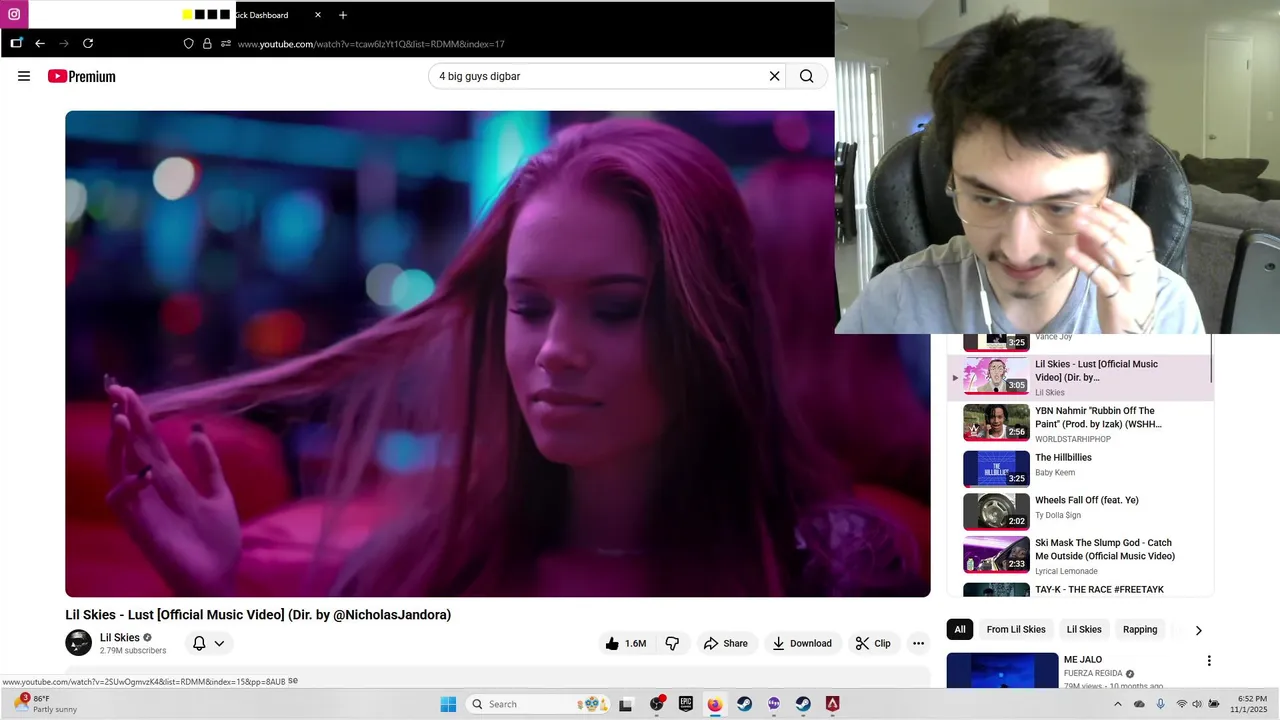Open the YouTube hamburger guide menu
This screenshot has height=720, width=1280.
tap(24, 76)
